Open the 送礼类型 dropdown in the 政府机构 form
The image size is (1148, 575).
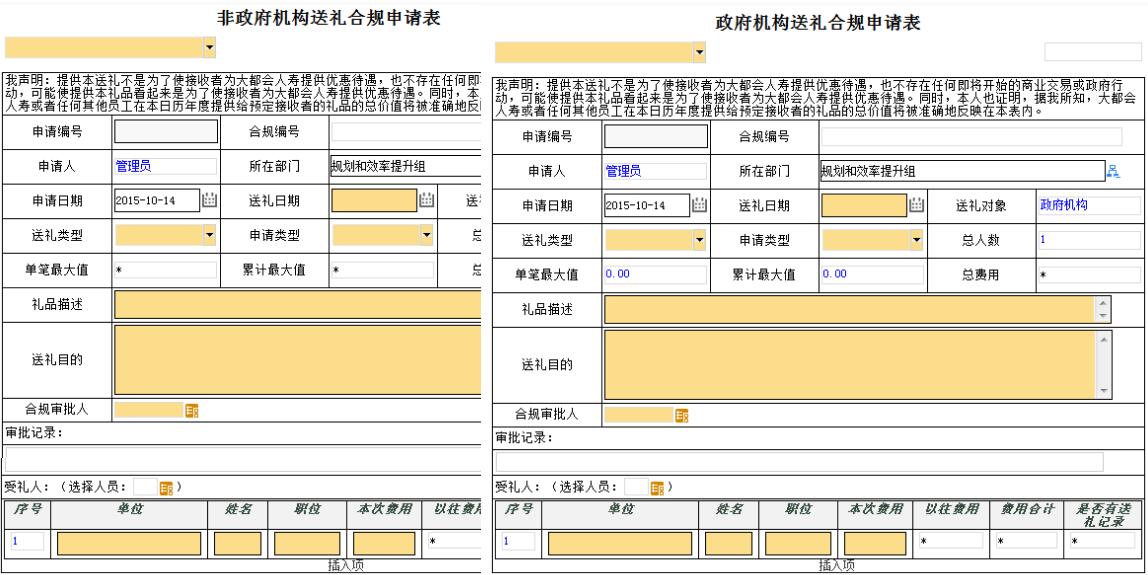pos(699,240)
